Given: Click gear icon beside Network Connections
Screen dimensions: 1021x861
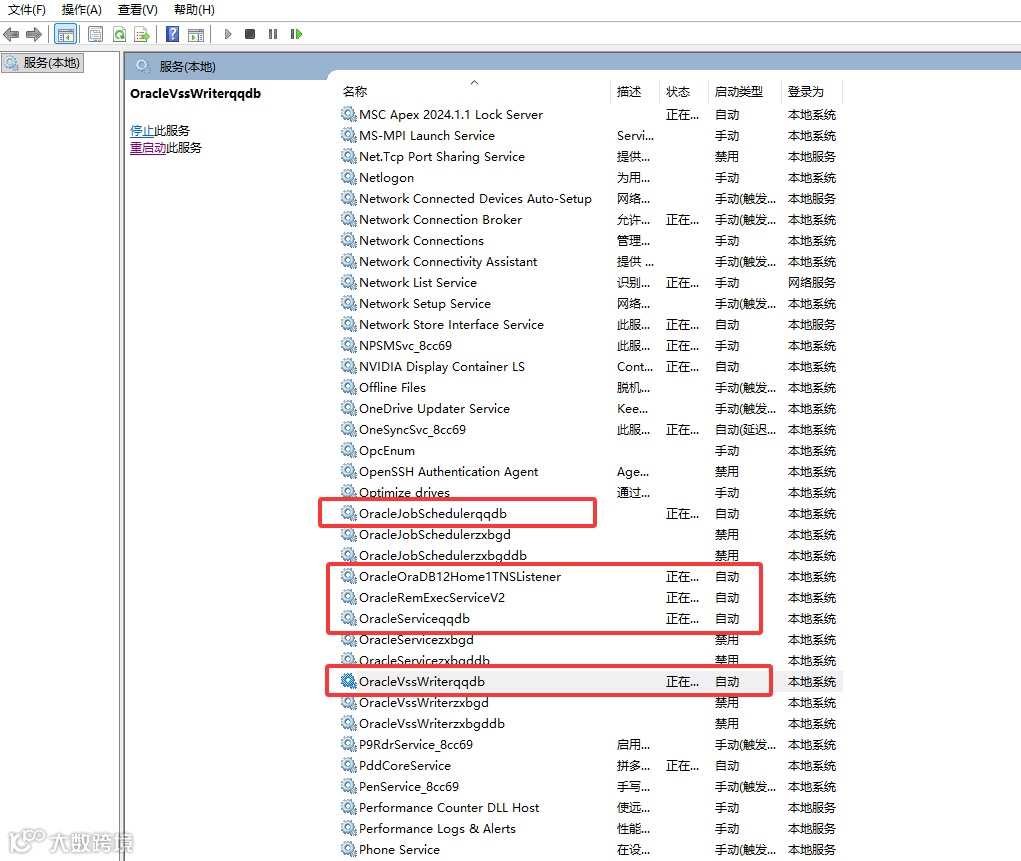Looking at the screenshot, I should (x=349, y=240).
